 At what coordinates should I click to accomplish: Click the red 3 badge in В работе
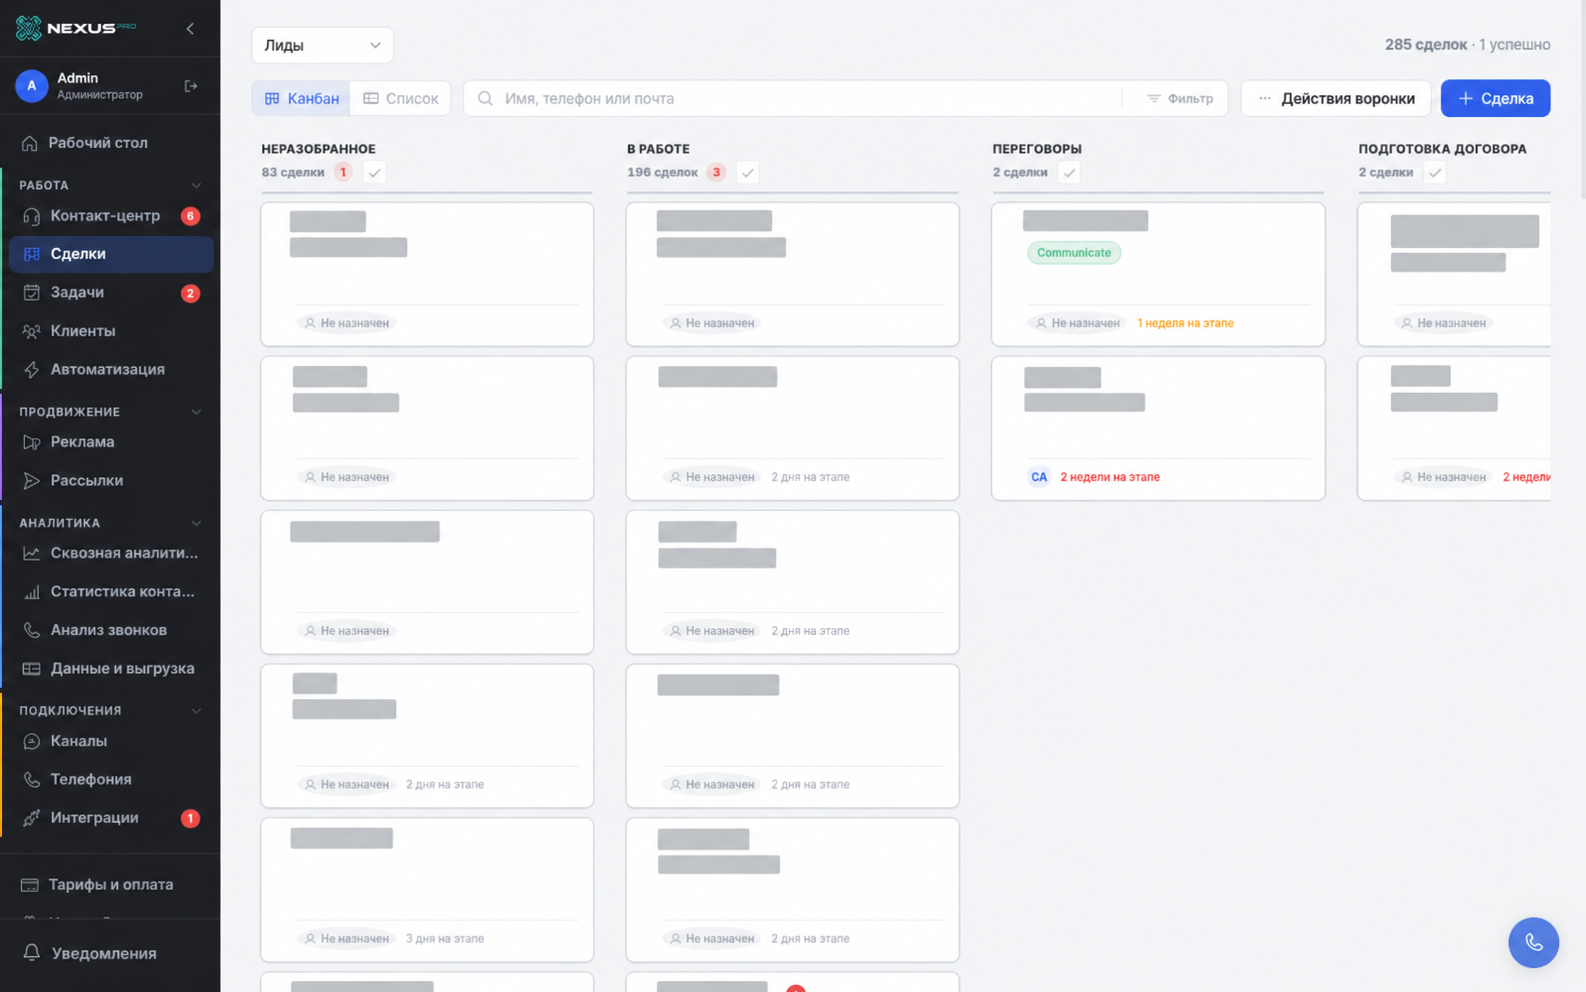click(716, 172)
